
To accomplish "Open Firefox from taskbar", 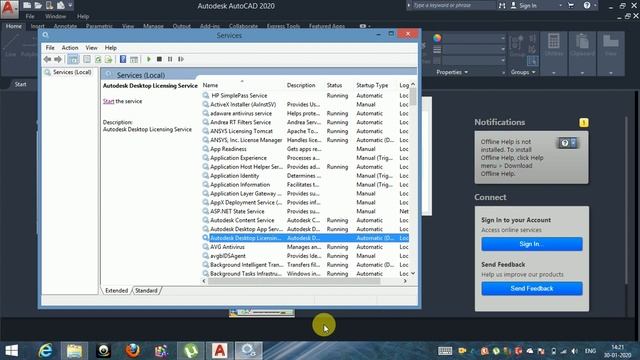I will tap(132, 351).
